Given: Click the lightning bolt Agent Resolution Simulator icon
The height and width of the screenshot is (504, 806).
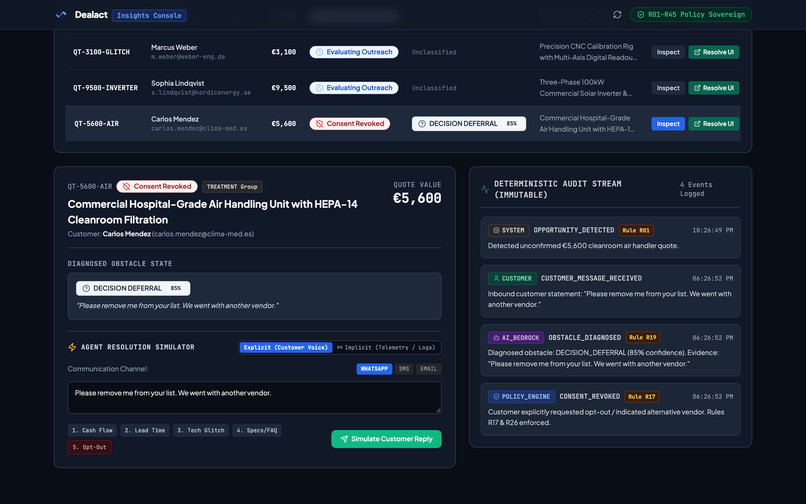Looking at the screenshot, I should coord(72,347).
